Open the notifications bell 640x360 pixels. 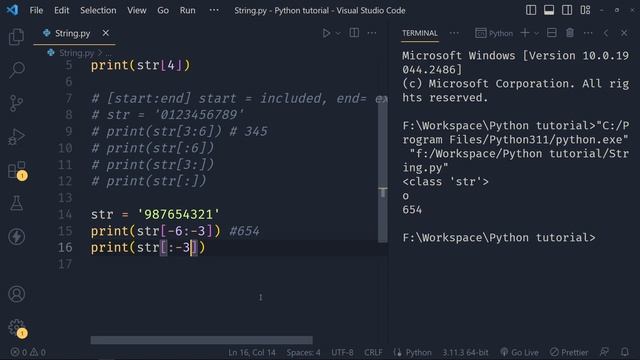click(x=624, y=352)
